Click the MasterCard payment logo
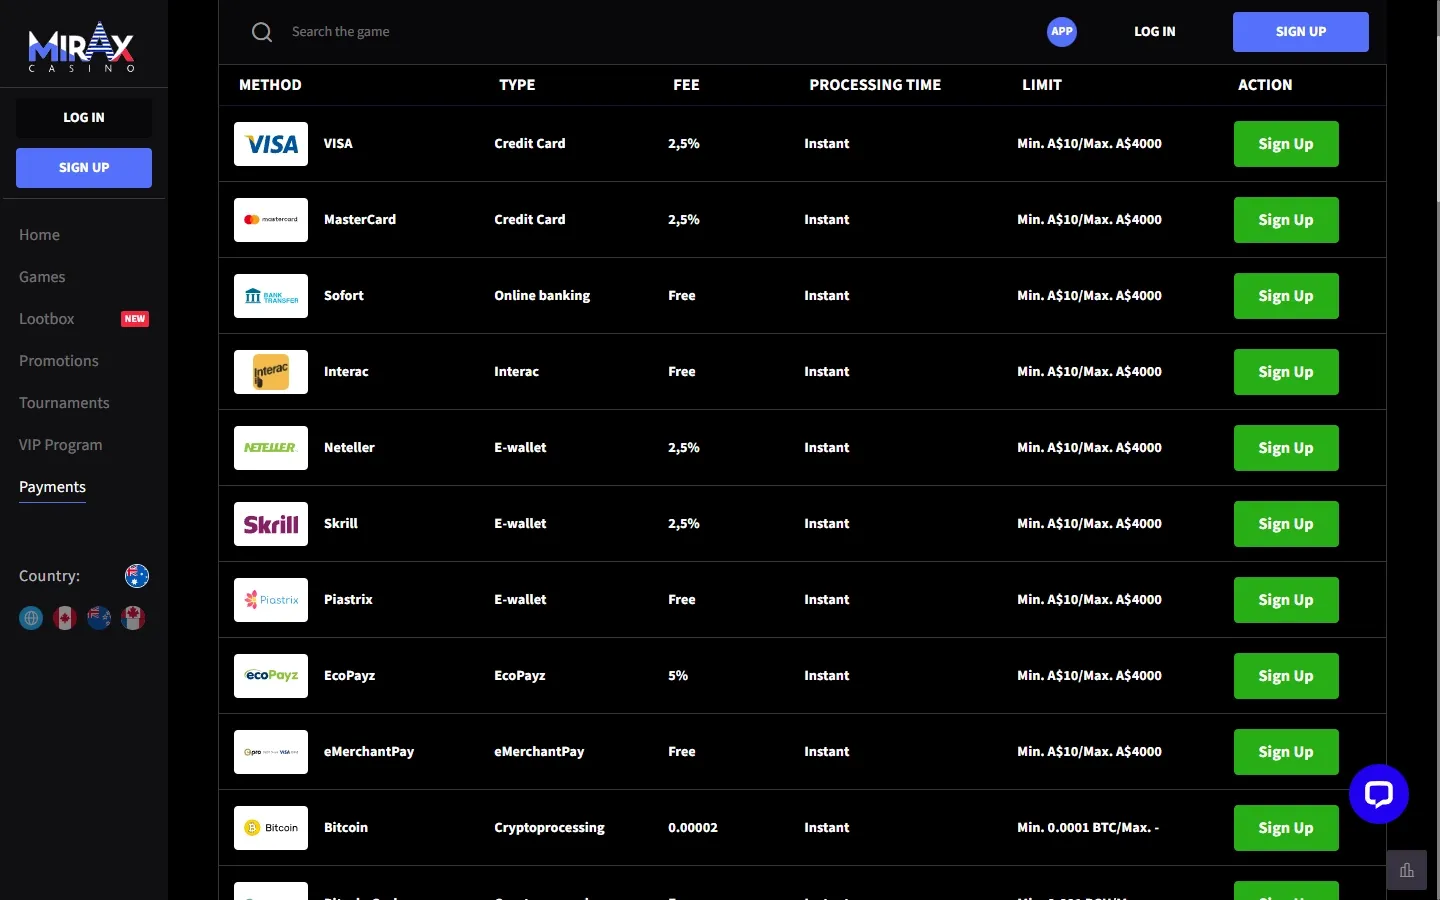The height and width of the screenshot is (900, 1440). pos(271,220)
